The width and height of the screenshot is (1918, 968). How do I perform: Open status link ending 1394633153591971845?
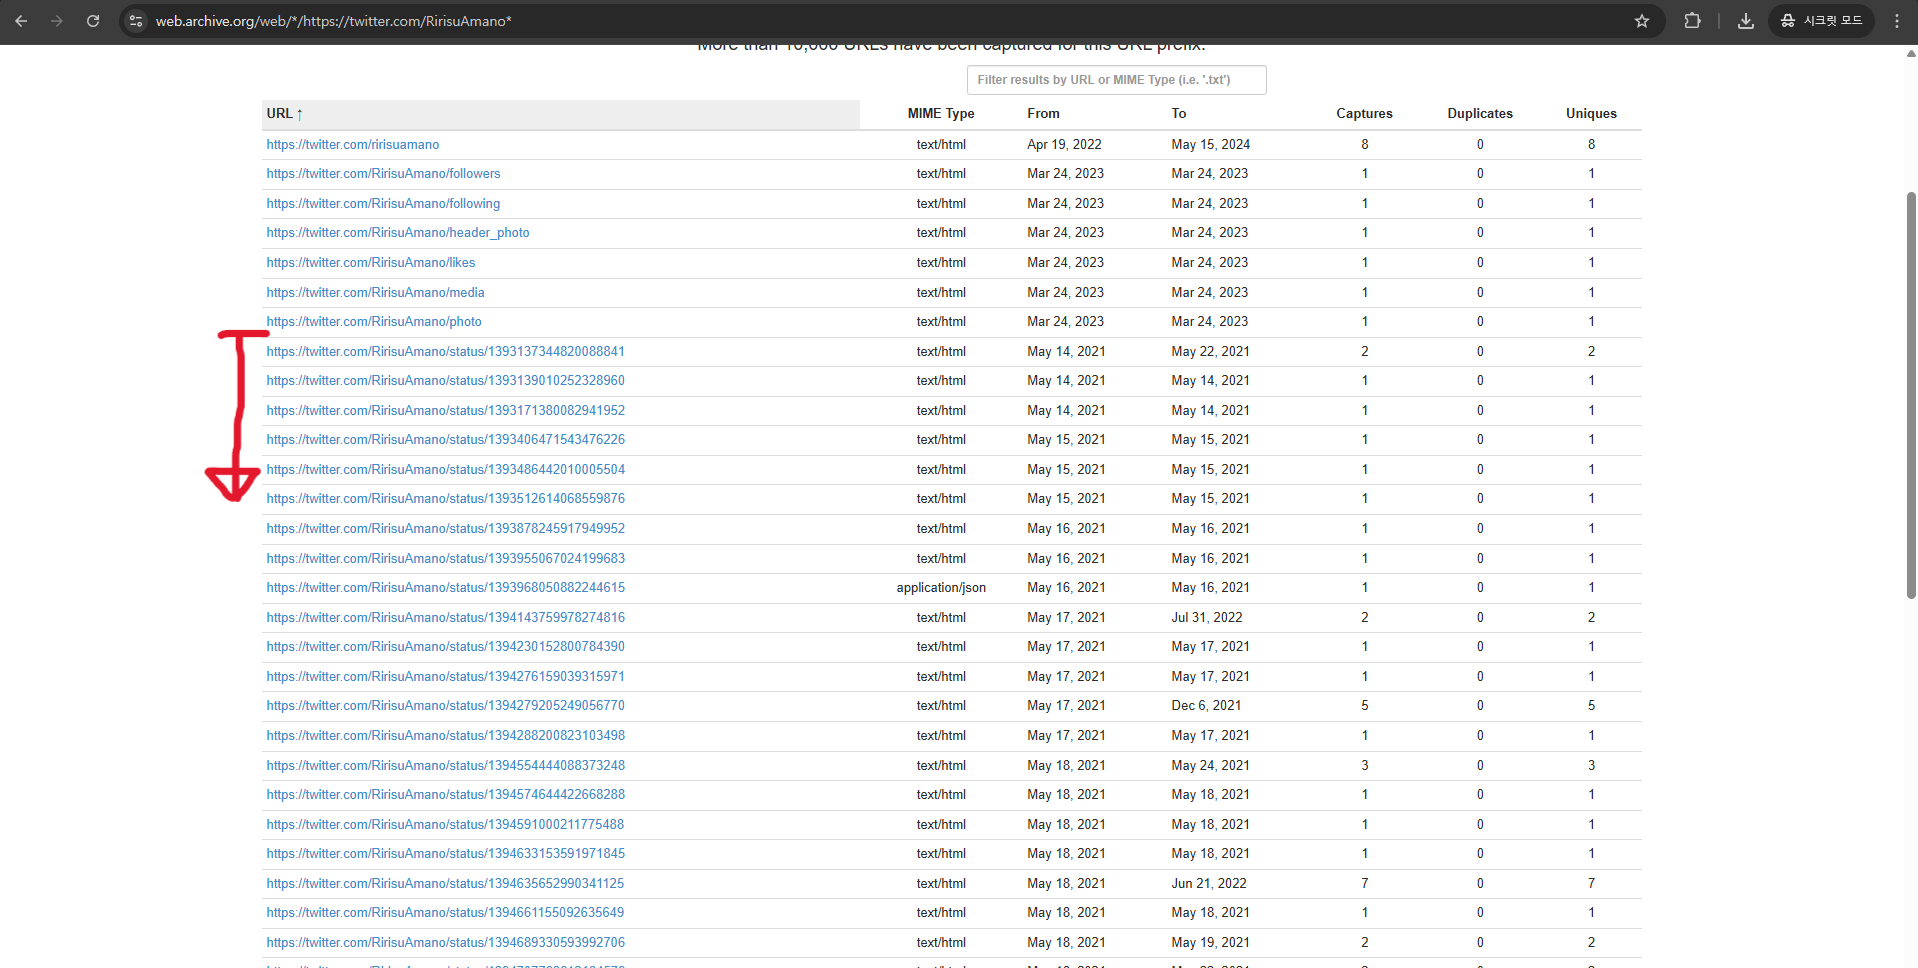[446, 854]
